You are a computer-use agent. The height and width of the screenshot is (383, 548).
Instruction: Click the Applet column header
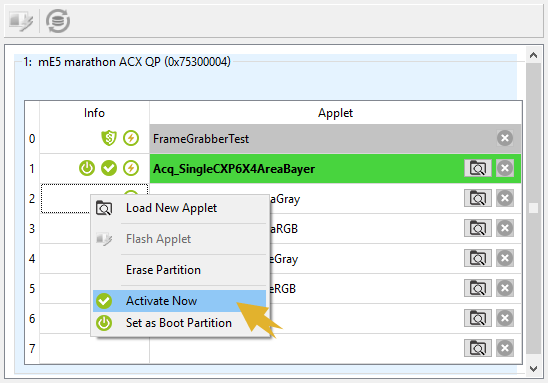tap(336, 113)
